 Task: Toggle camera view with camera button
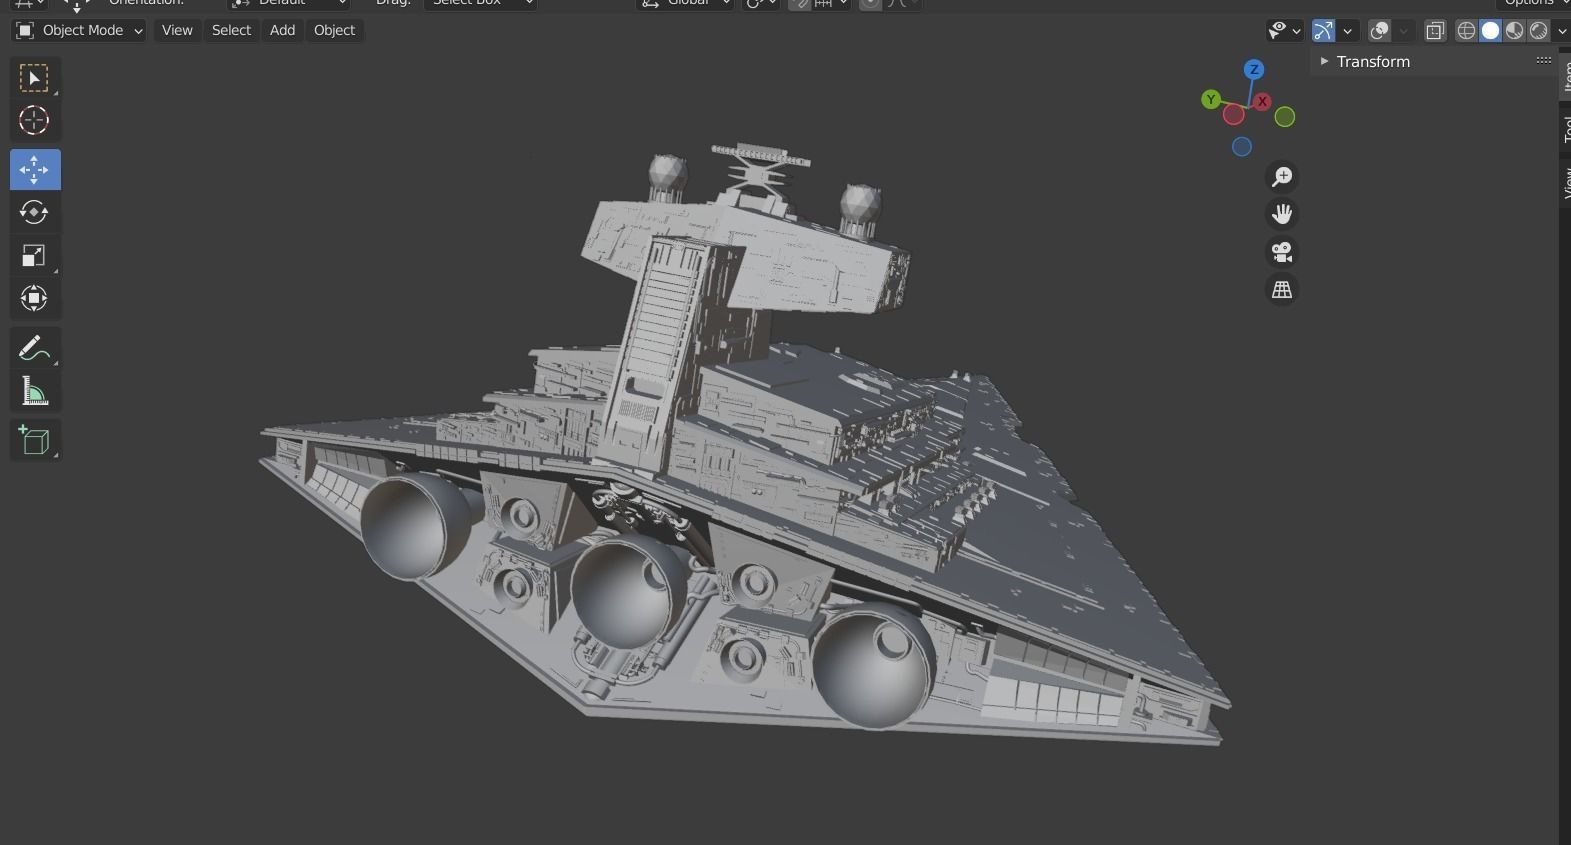tap(1281, 252)
